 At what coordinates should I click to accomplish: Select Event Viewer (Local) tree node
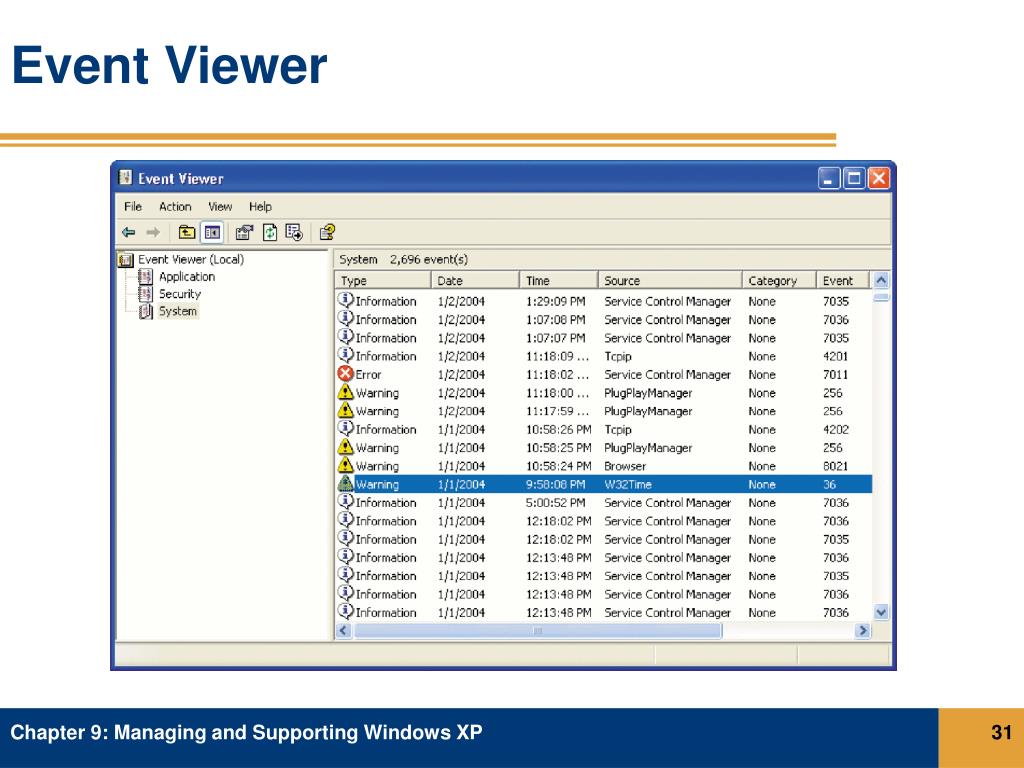click(191, 259)
